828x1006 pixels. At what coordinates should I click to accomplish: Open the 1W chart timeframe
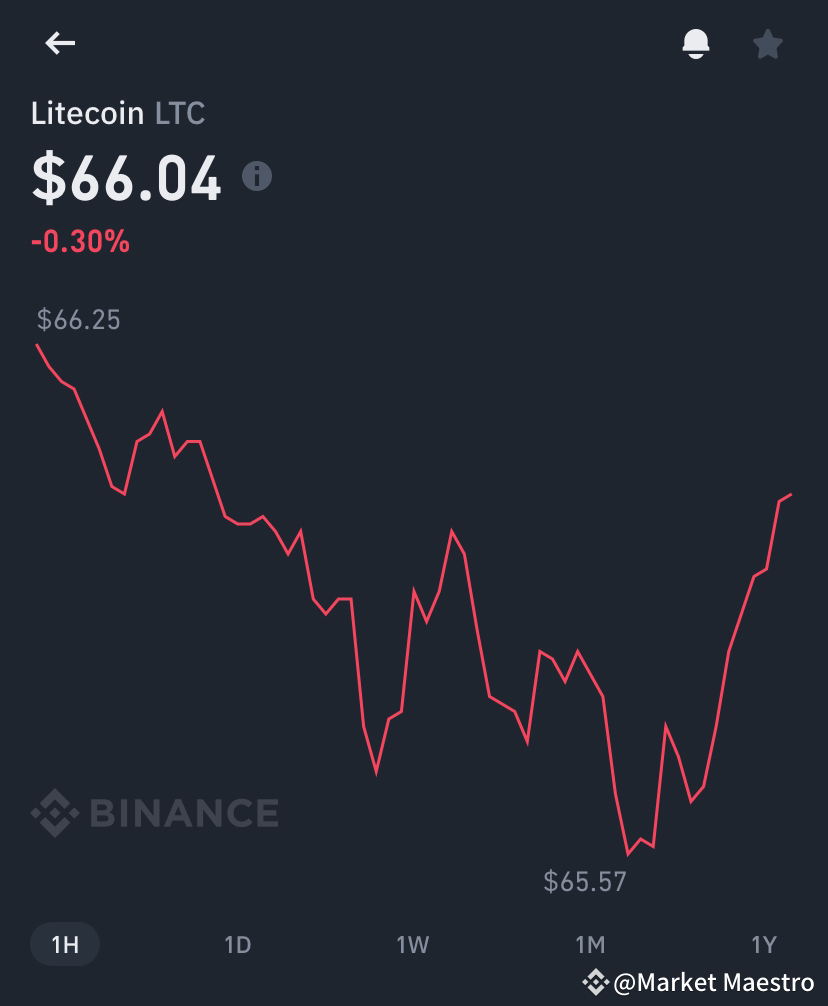tap(414, 943)
